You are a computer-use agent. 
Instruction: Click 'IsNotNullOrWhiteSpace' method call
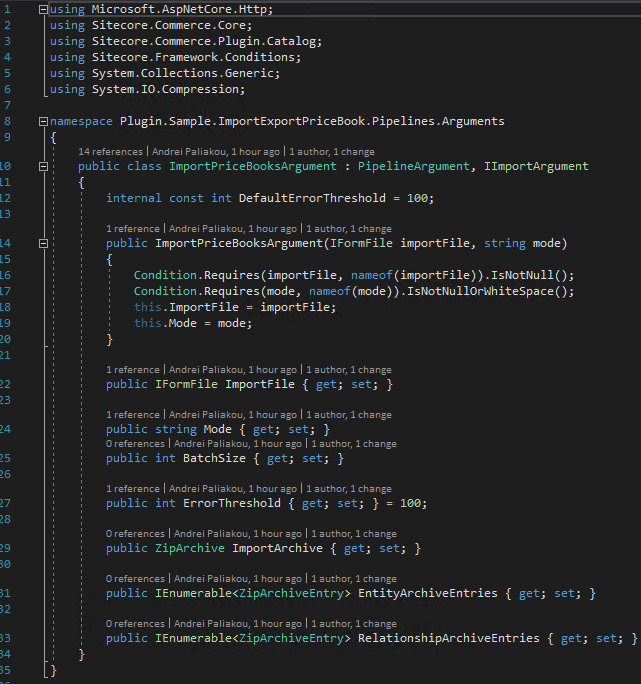[x=480, y=291]
